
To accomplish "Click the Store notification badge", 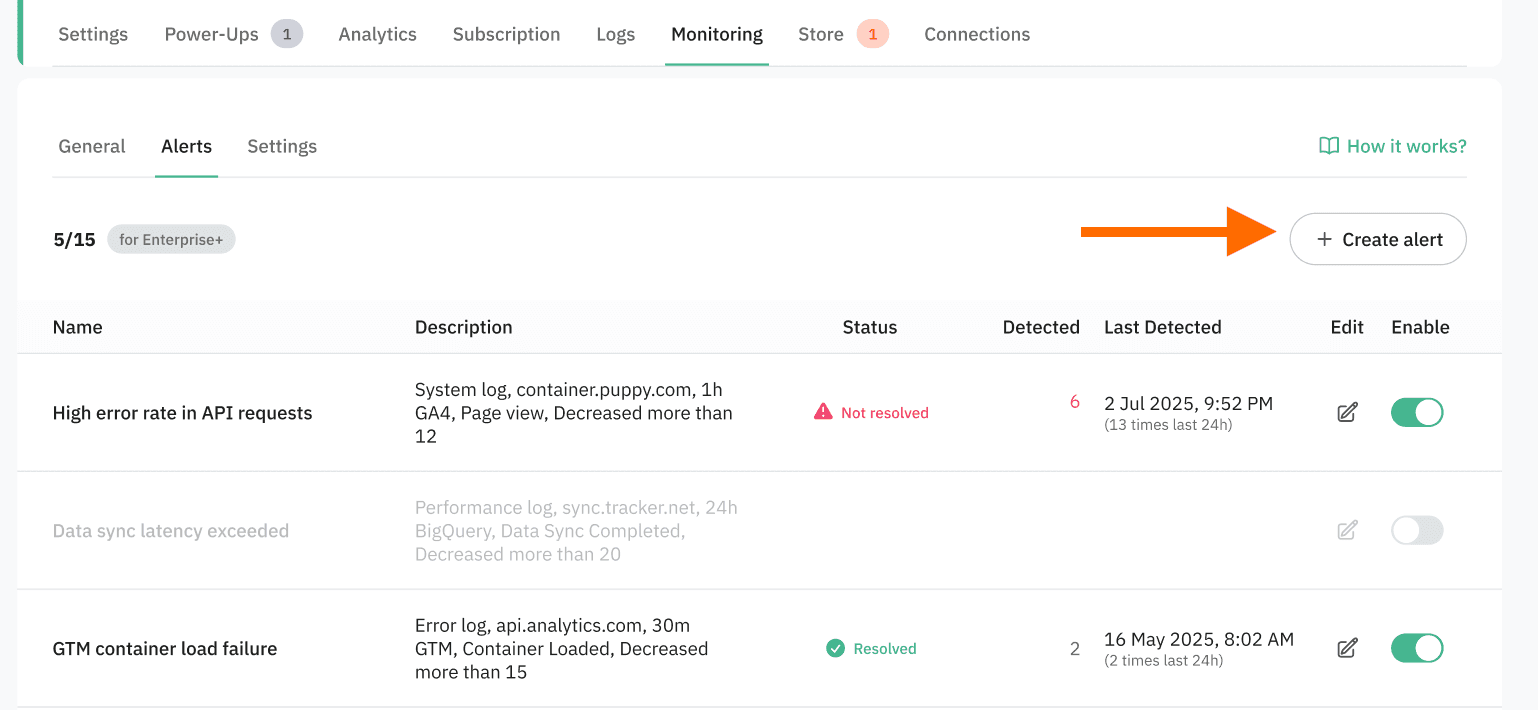I will [x=872, y=34].
